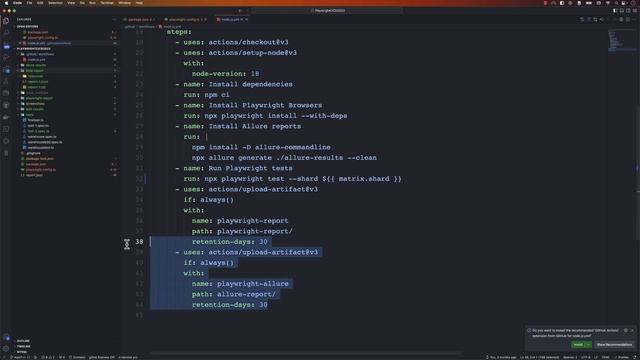
Task: Click workflows breadcrumb segment
Action: point(147,27)
